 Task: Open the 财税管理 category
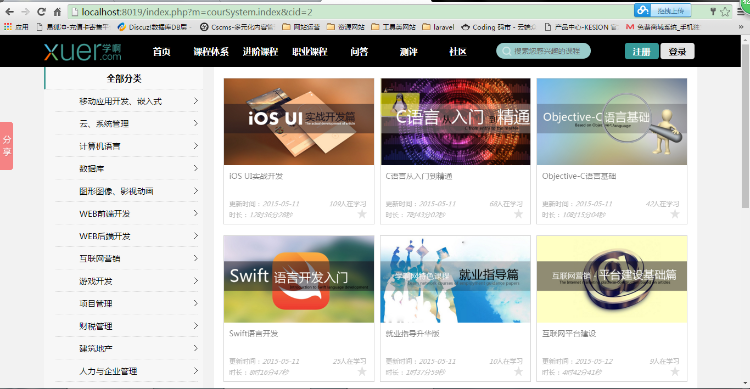pyautogui.click(x=96, y=326)
